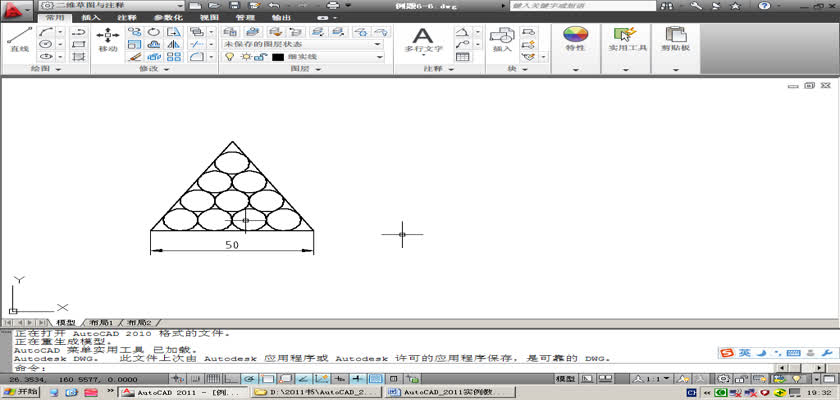This screenshot has height=400, width=840.
Task: Open the Multiline Text (多行文字) tool
Action: [x=422, y=40]
